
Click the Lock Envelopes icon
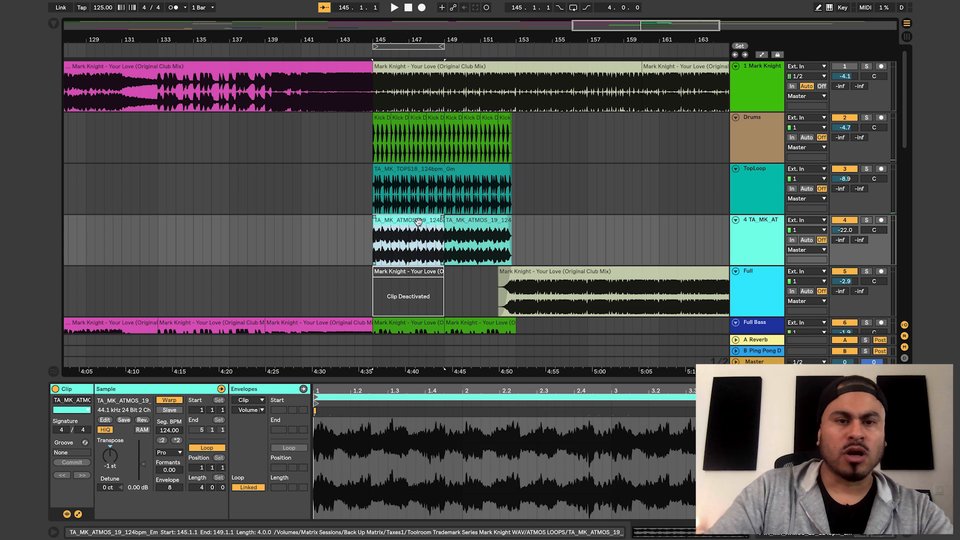click(777, 54)
